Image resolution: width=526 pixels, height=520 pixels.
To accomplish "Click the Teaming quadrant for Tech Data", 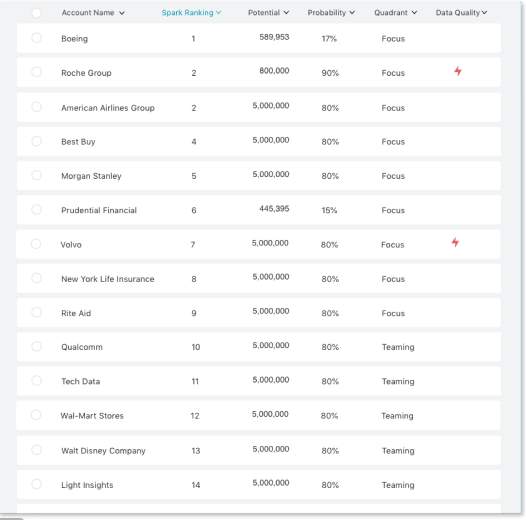I will [398, 381].
